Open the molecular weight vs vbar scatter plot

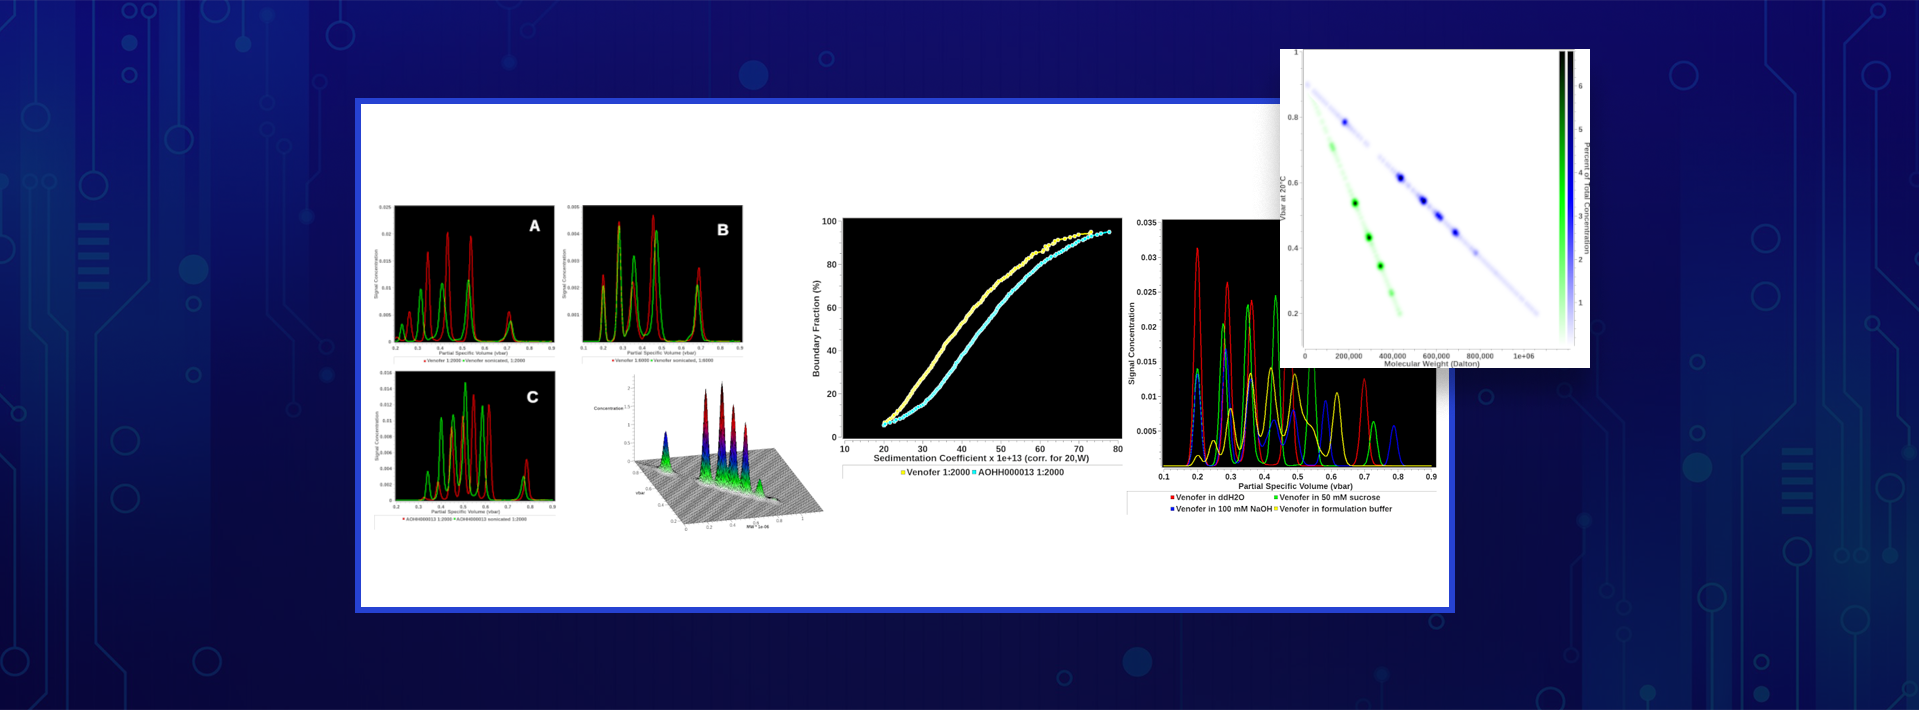pos(1430,200)
